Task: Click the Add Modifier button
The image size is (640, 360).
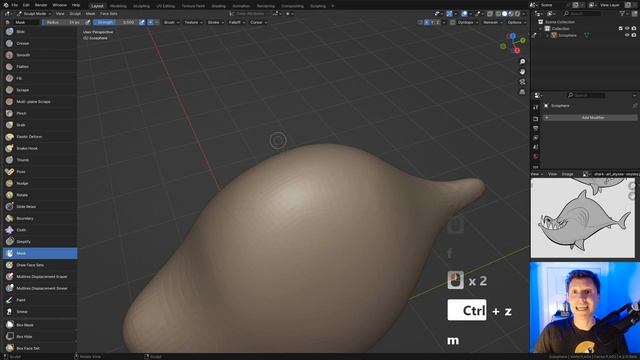Action: click(x=590, y=118)
